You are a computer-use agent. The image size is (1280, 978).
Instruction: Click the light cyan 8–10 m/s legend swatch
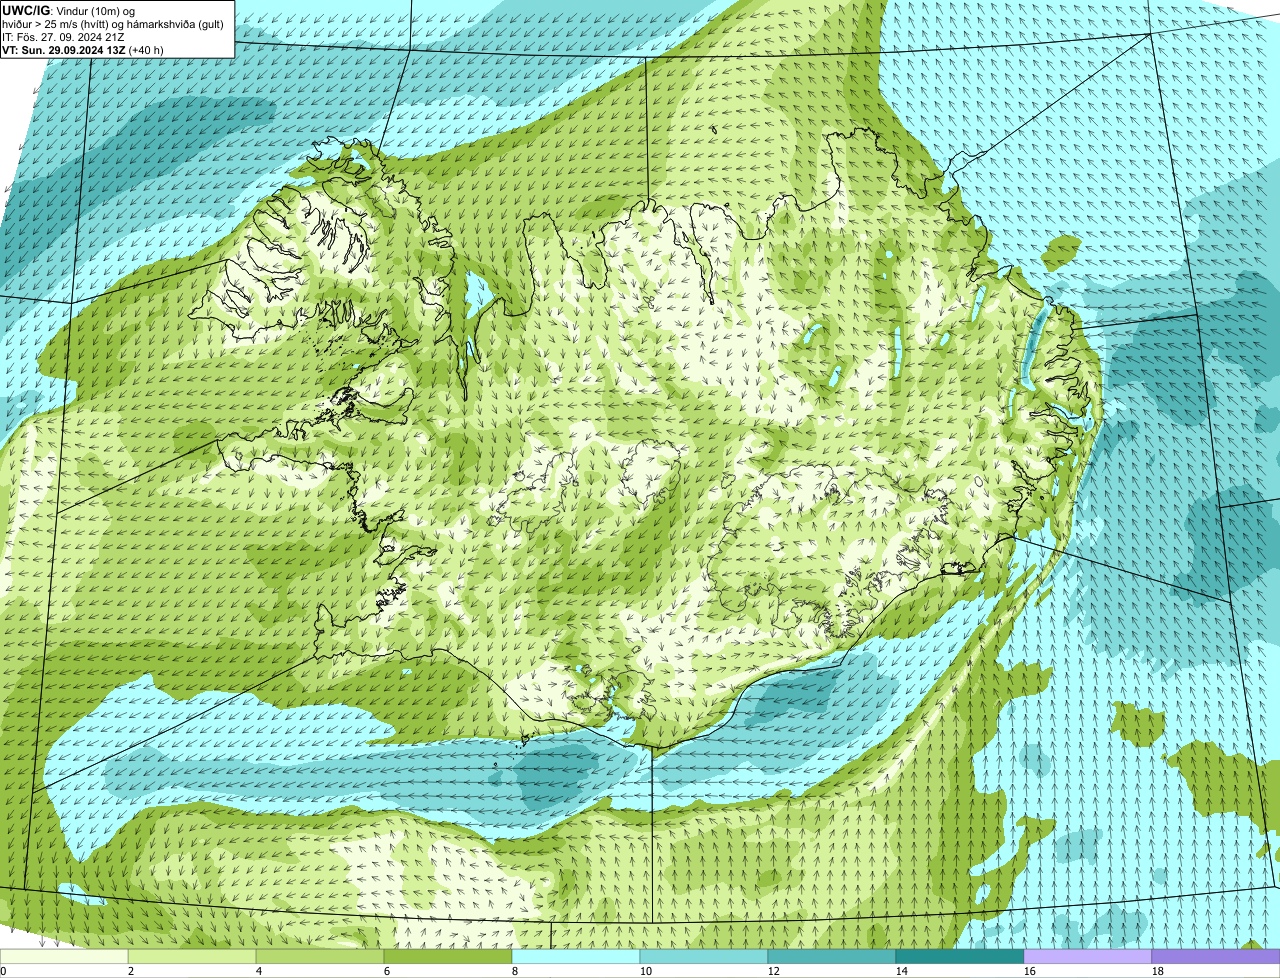pyautogui.click(x=576, y=957)
